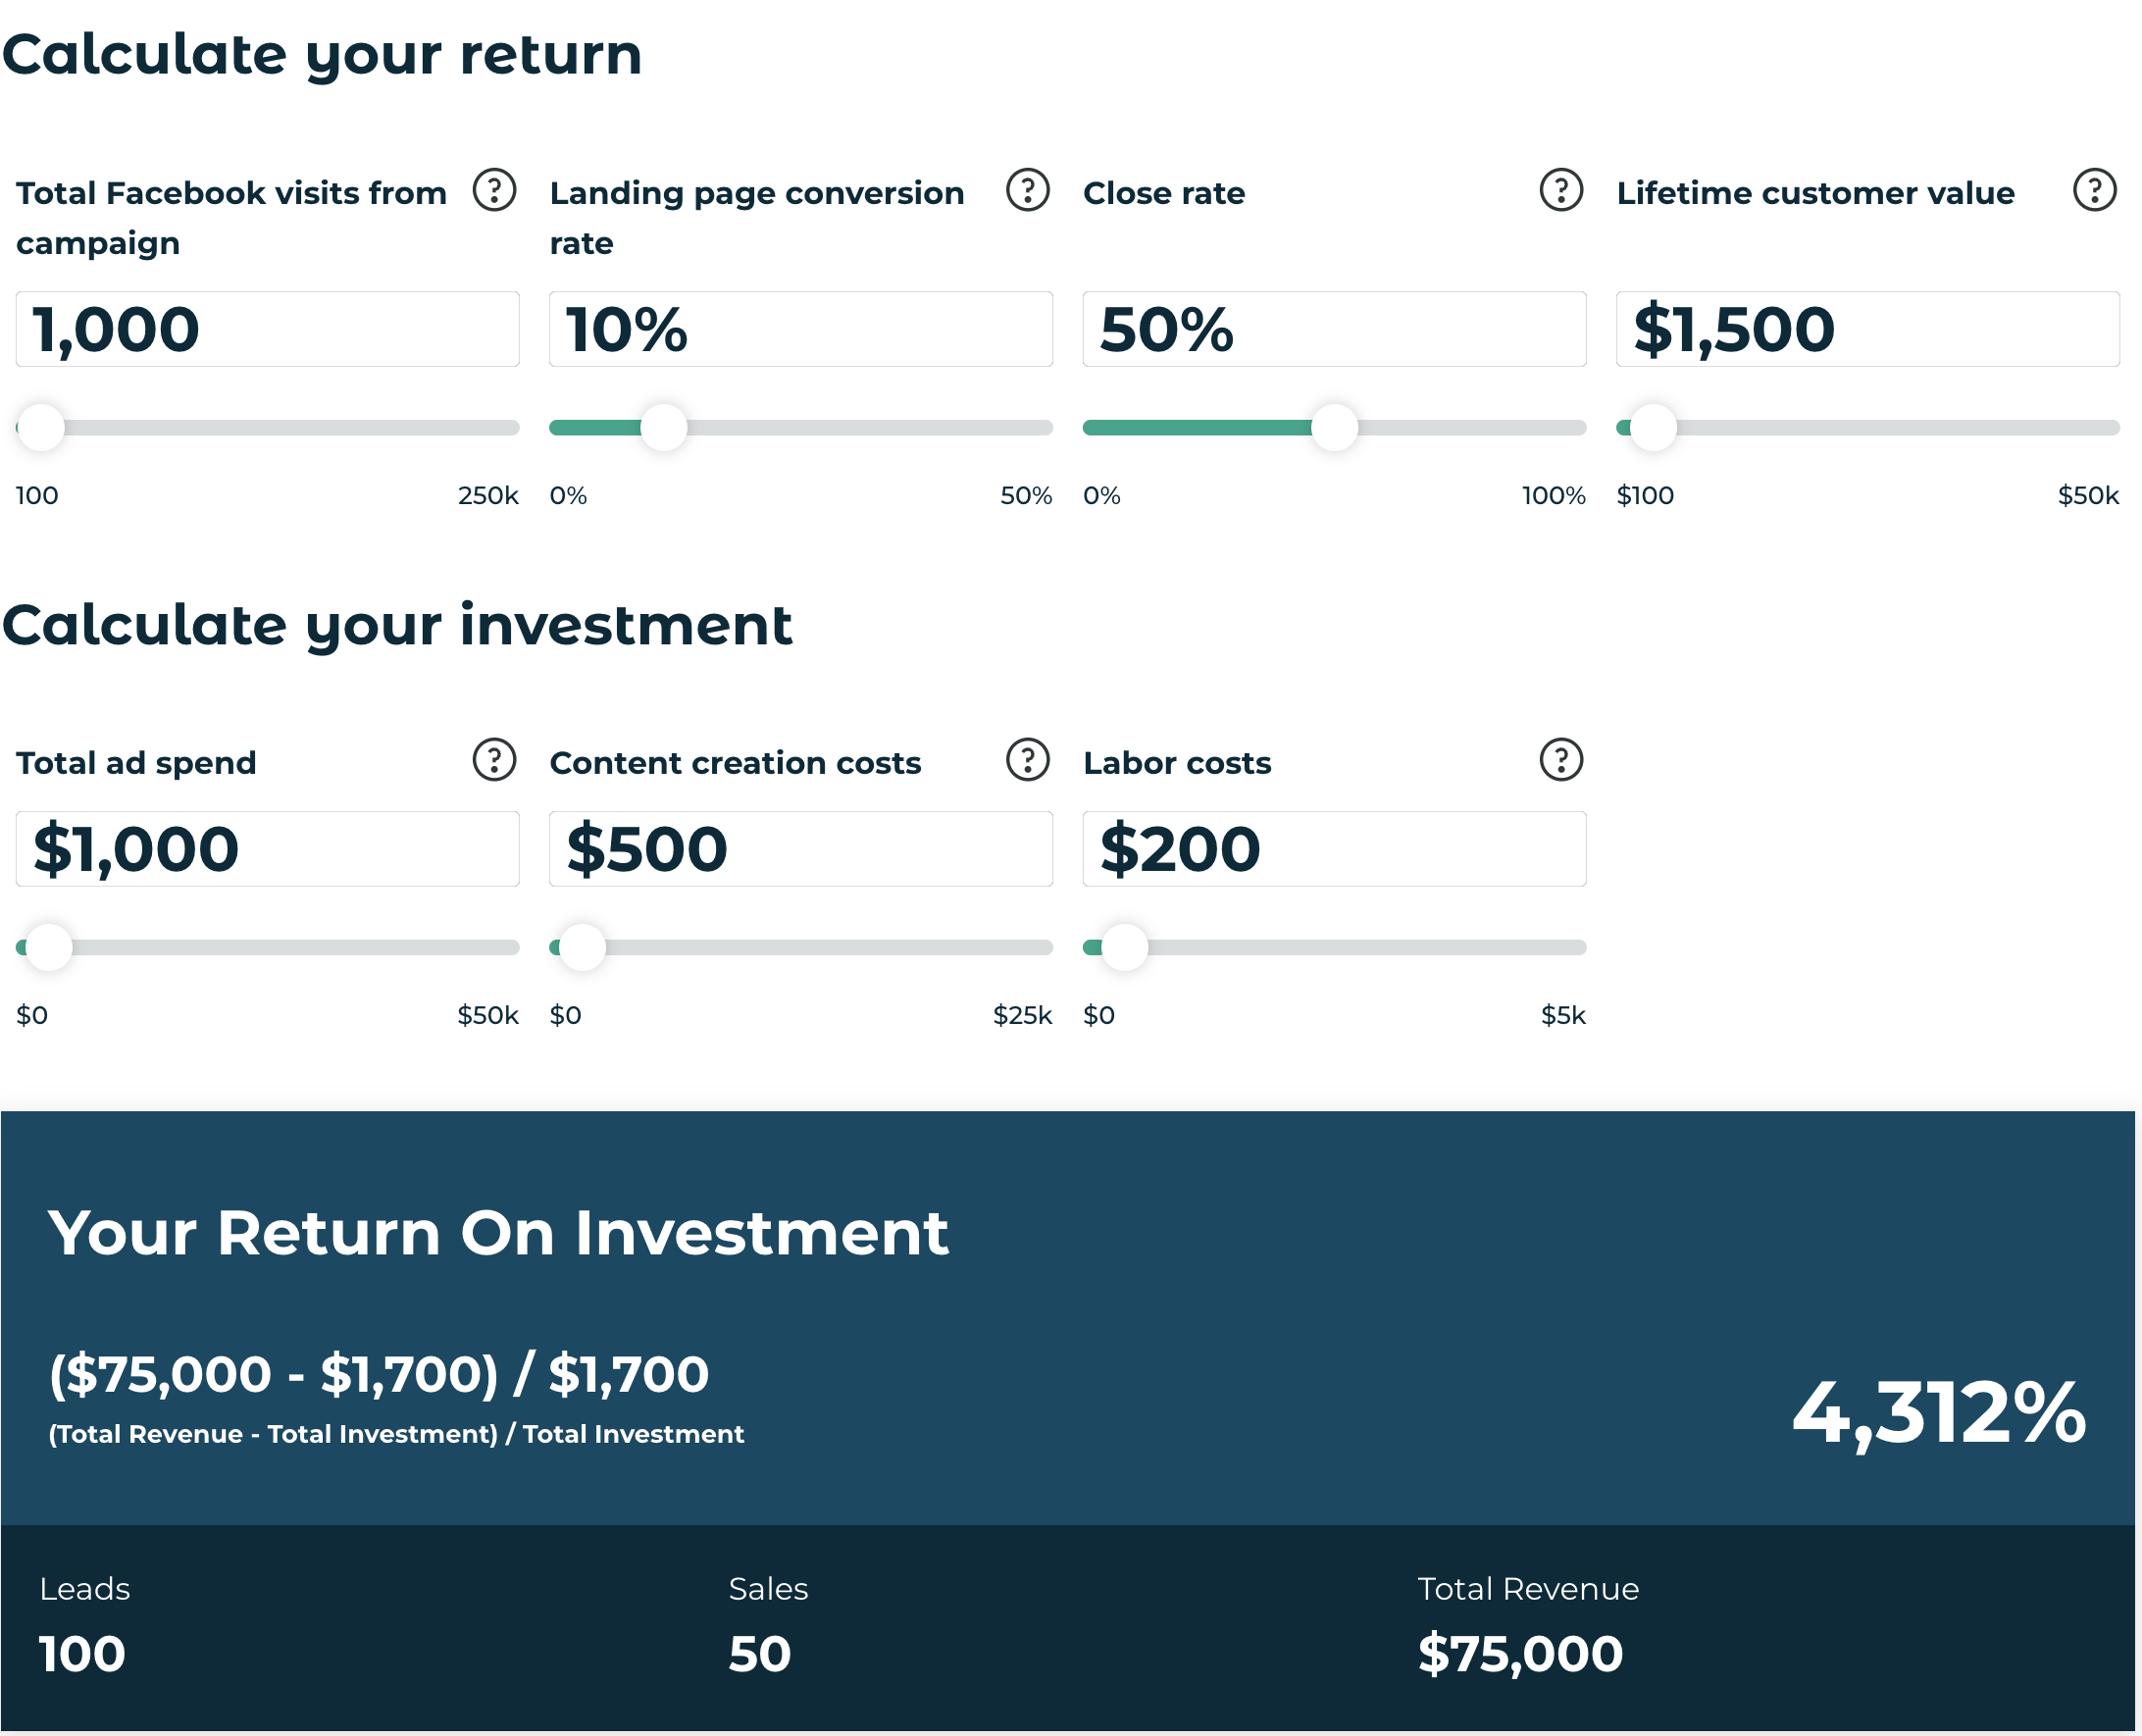Click the Total ad spend slider handle

pyautogui.click(x=49, y=948)
